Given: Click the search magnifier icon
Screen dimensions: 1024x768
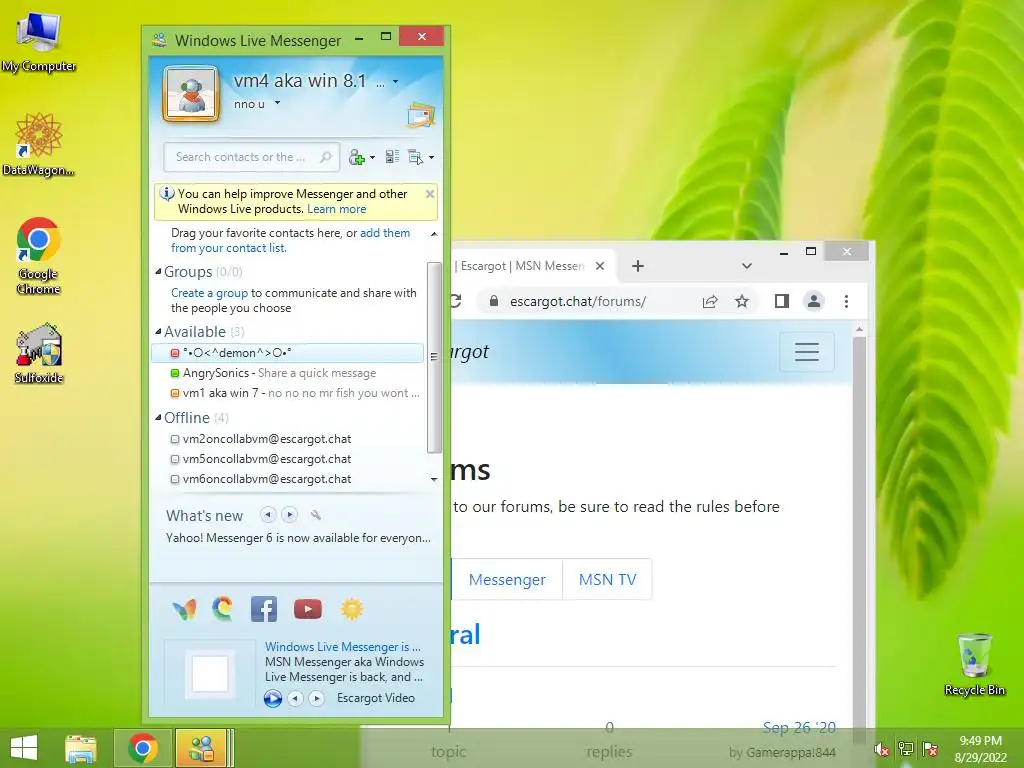Looking at the screenshot, I should [x=325, y=157].
